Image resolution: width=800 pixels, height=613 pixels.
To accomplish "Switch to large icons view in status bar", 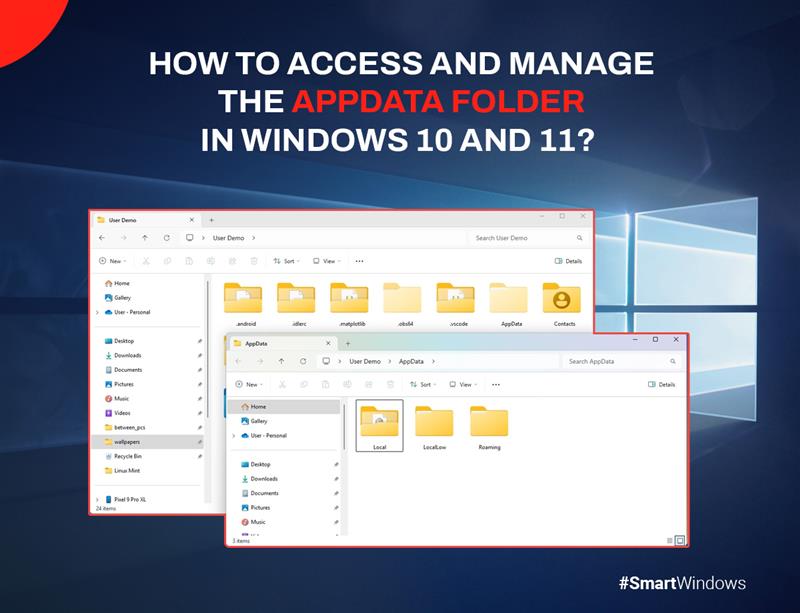I will [680, 540].
